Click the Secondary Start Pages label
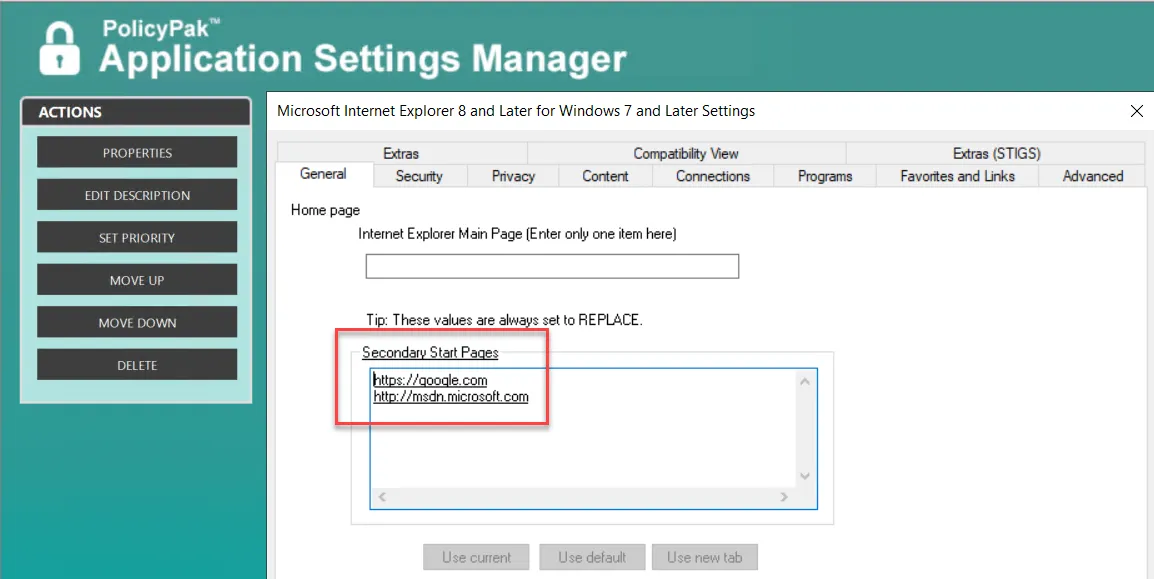 point(430,352)
